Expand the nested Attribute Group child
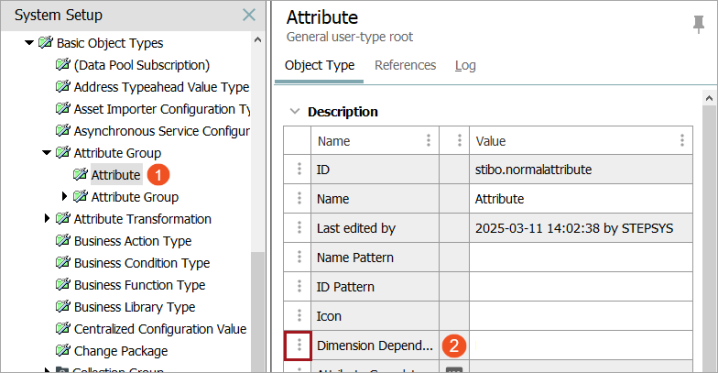The height and width of the screenshot is (373, 718). click(64, 196)
